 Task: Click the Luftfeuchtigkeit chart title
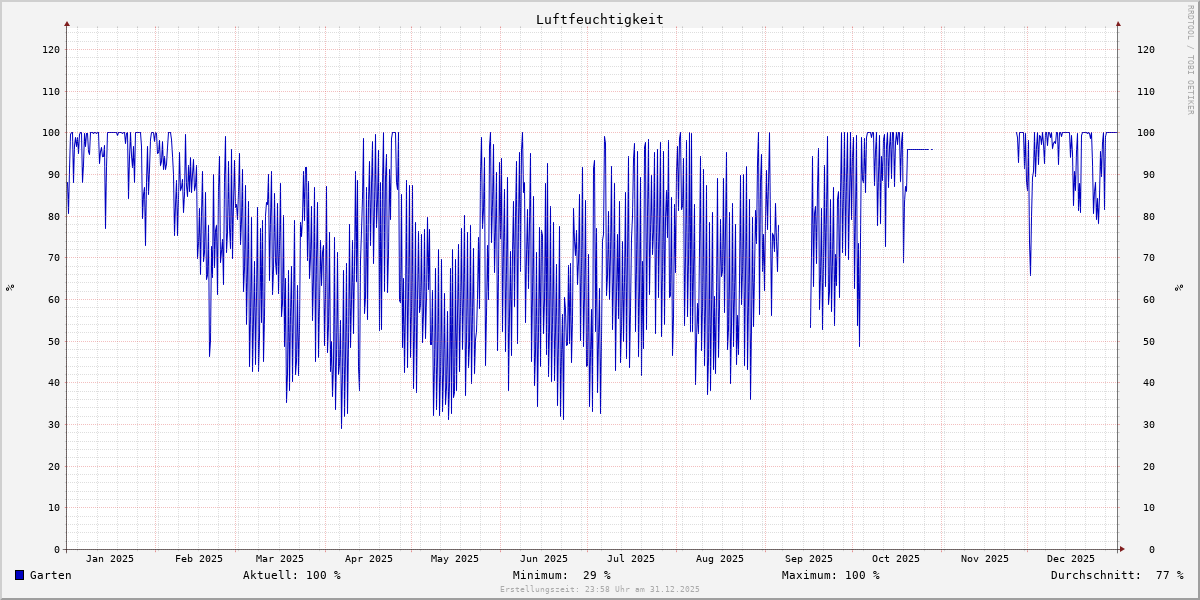pyautogui.click(x=599, y=19)
